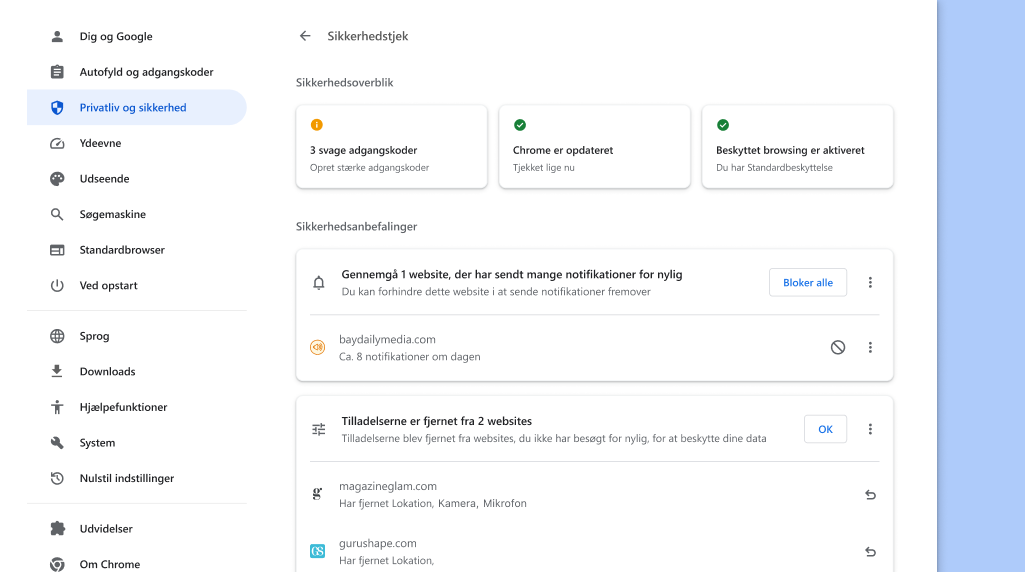Screen dimensions: 1025x572
Task: Open the Chrome er opdateret card
Action: [x=594, y=146]
